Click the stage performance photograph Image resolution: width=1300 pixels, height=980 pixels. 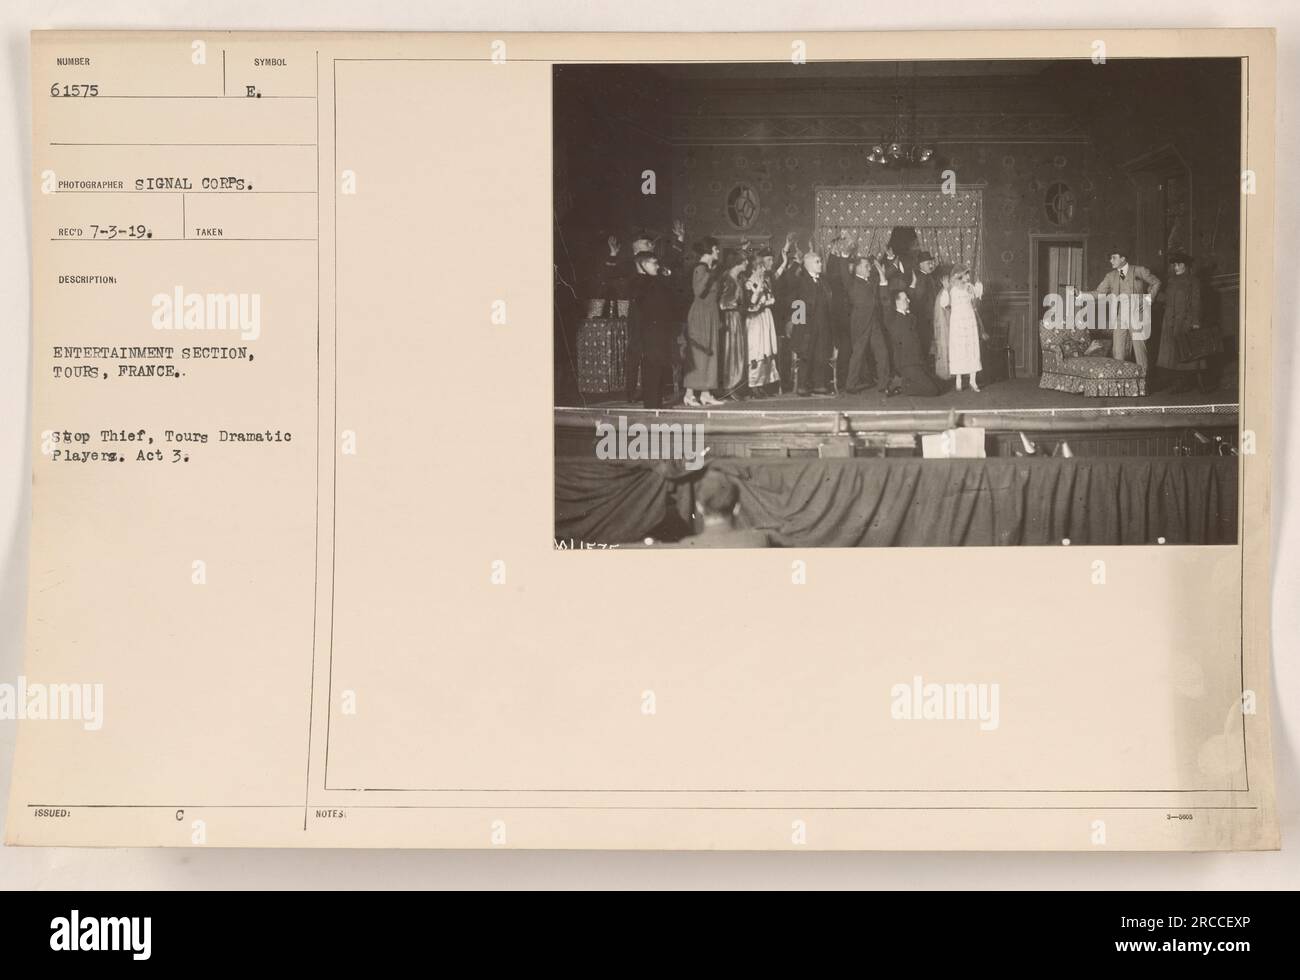pos(896,305)
